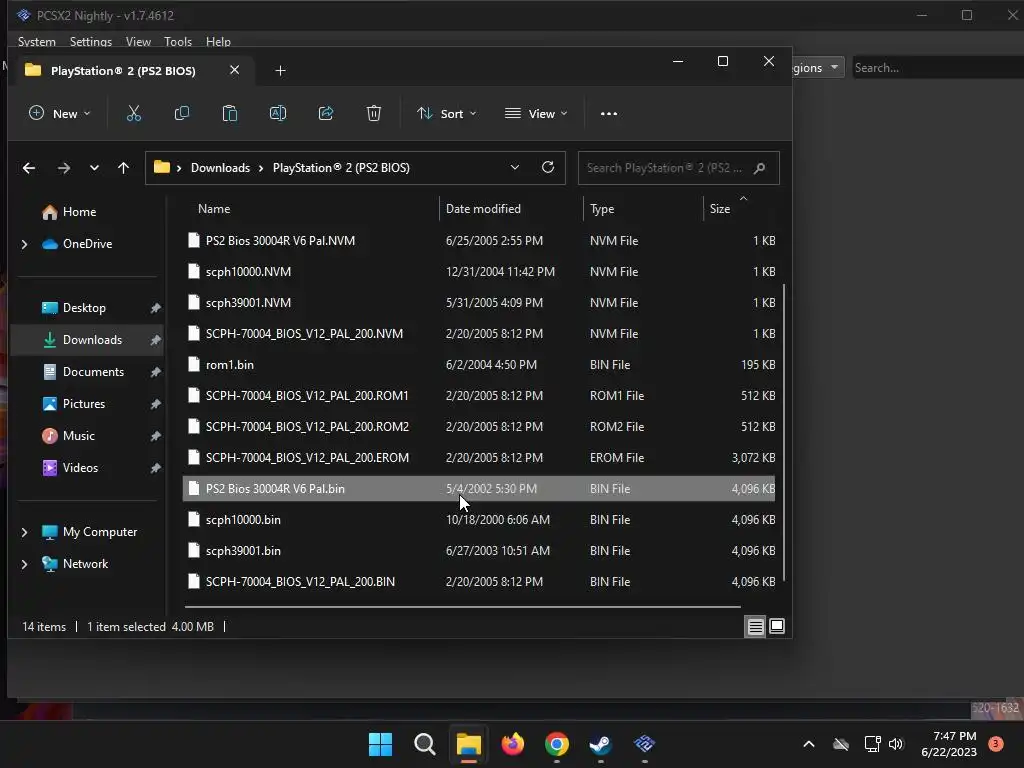This screenshot has height=768, width=1024.
Task: Click Downloads in the breadcrumb path
Action: [x=220, y=168]
